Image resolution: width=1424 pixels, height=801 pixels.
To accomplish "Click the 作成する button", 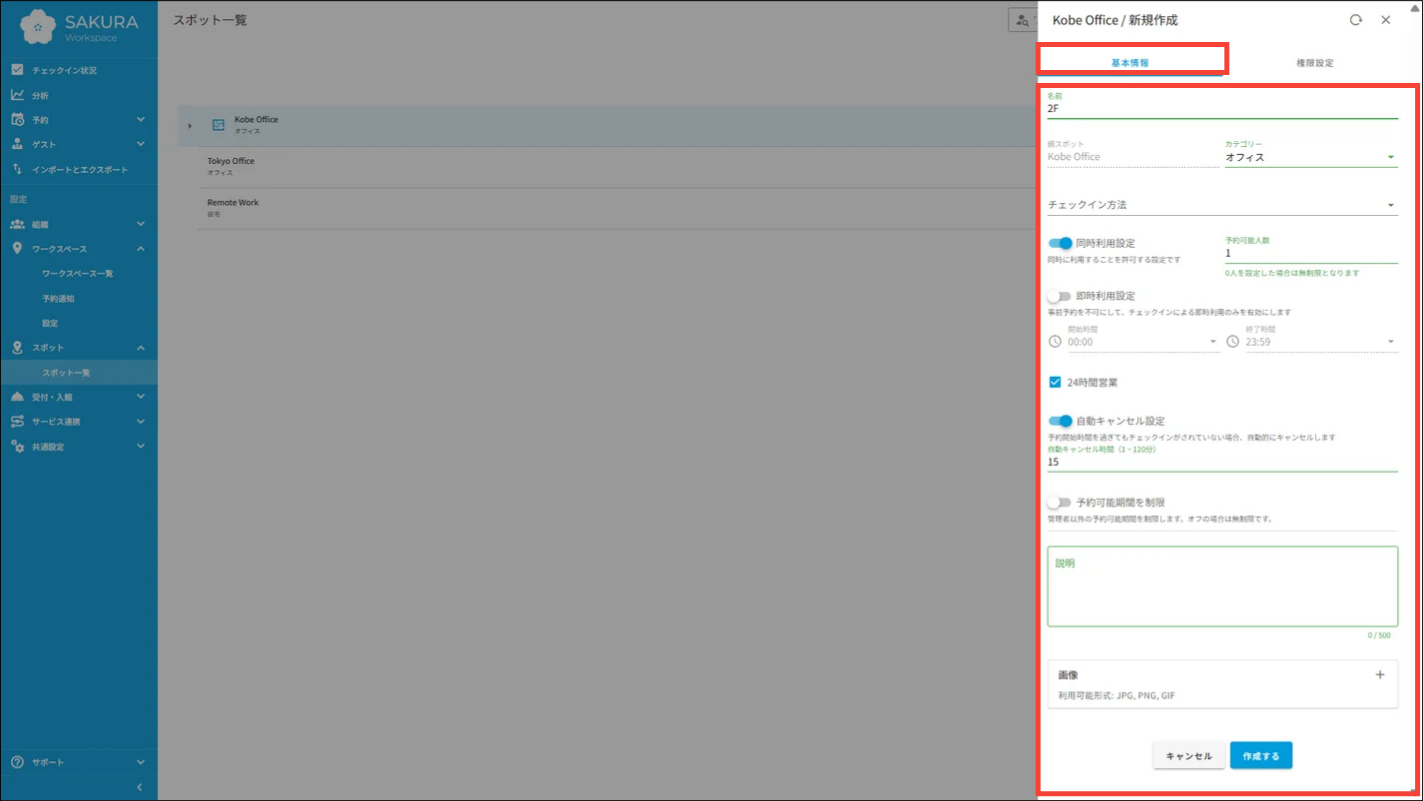I will [x=1261, y=756].
